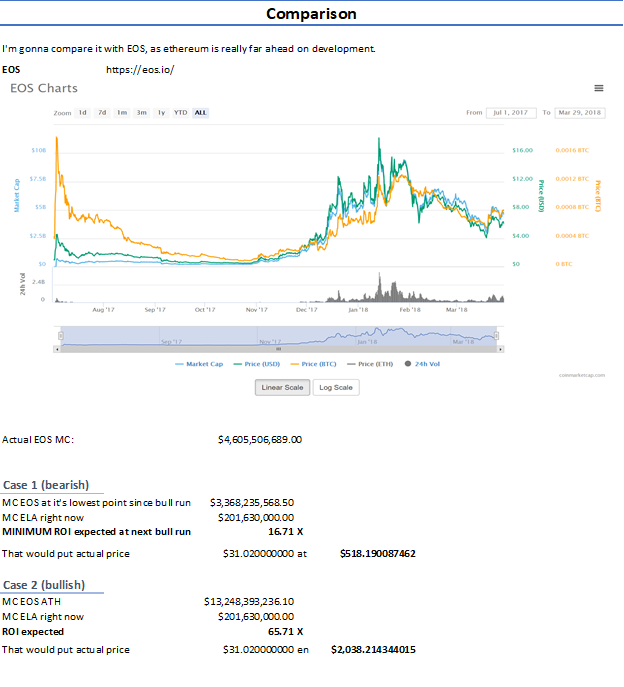This screenshot has height=687, width=624.
Task: Select the ALL zoom range
Action: coord(201,113)
